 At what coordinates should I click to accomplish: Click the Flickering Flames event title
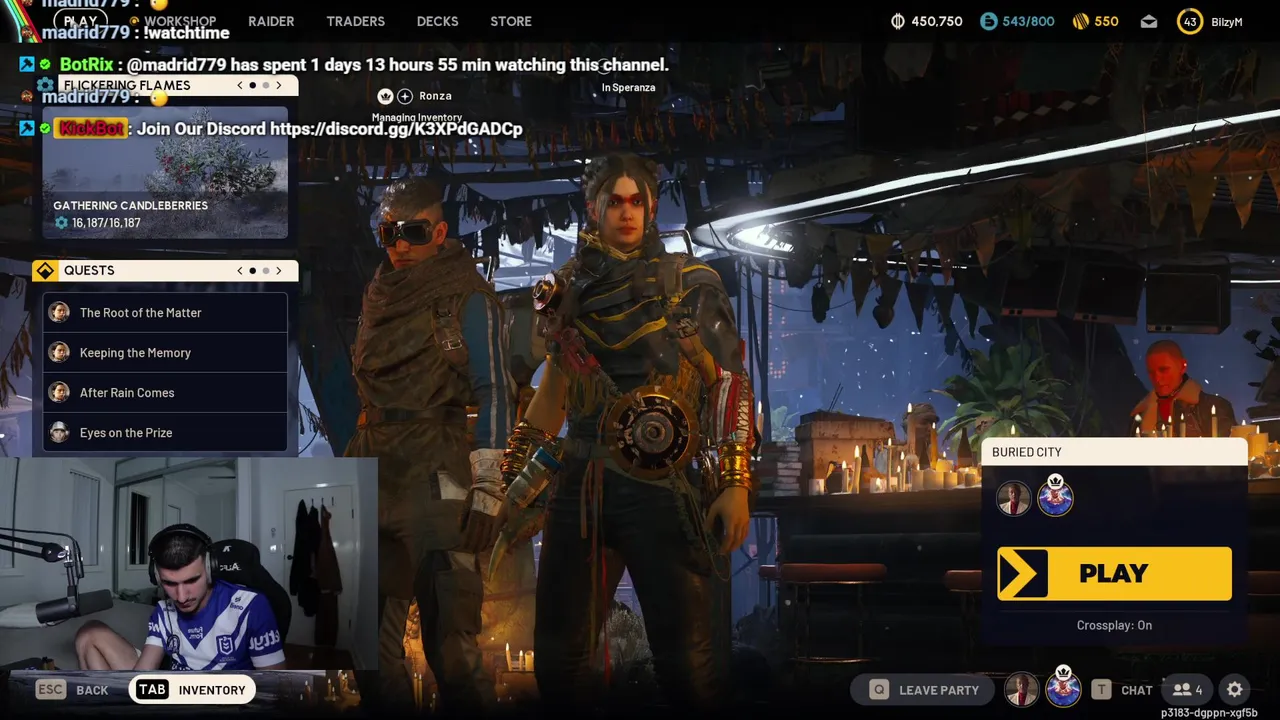coord(127,85)
